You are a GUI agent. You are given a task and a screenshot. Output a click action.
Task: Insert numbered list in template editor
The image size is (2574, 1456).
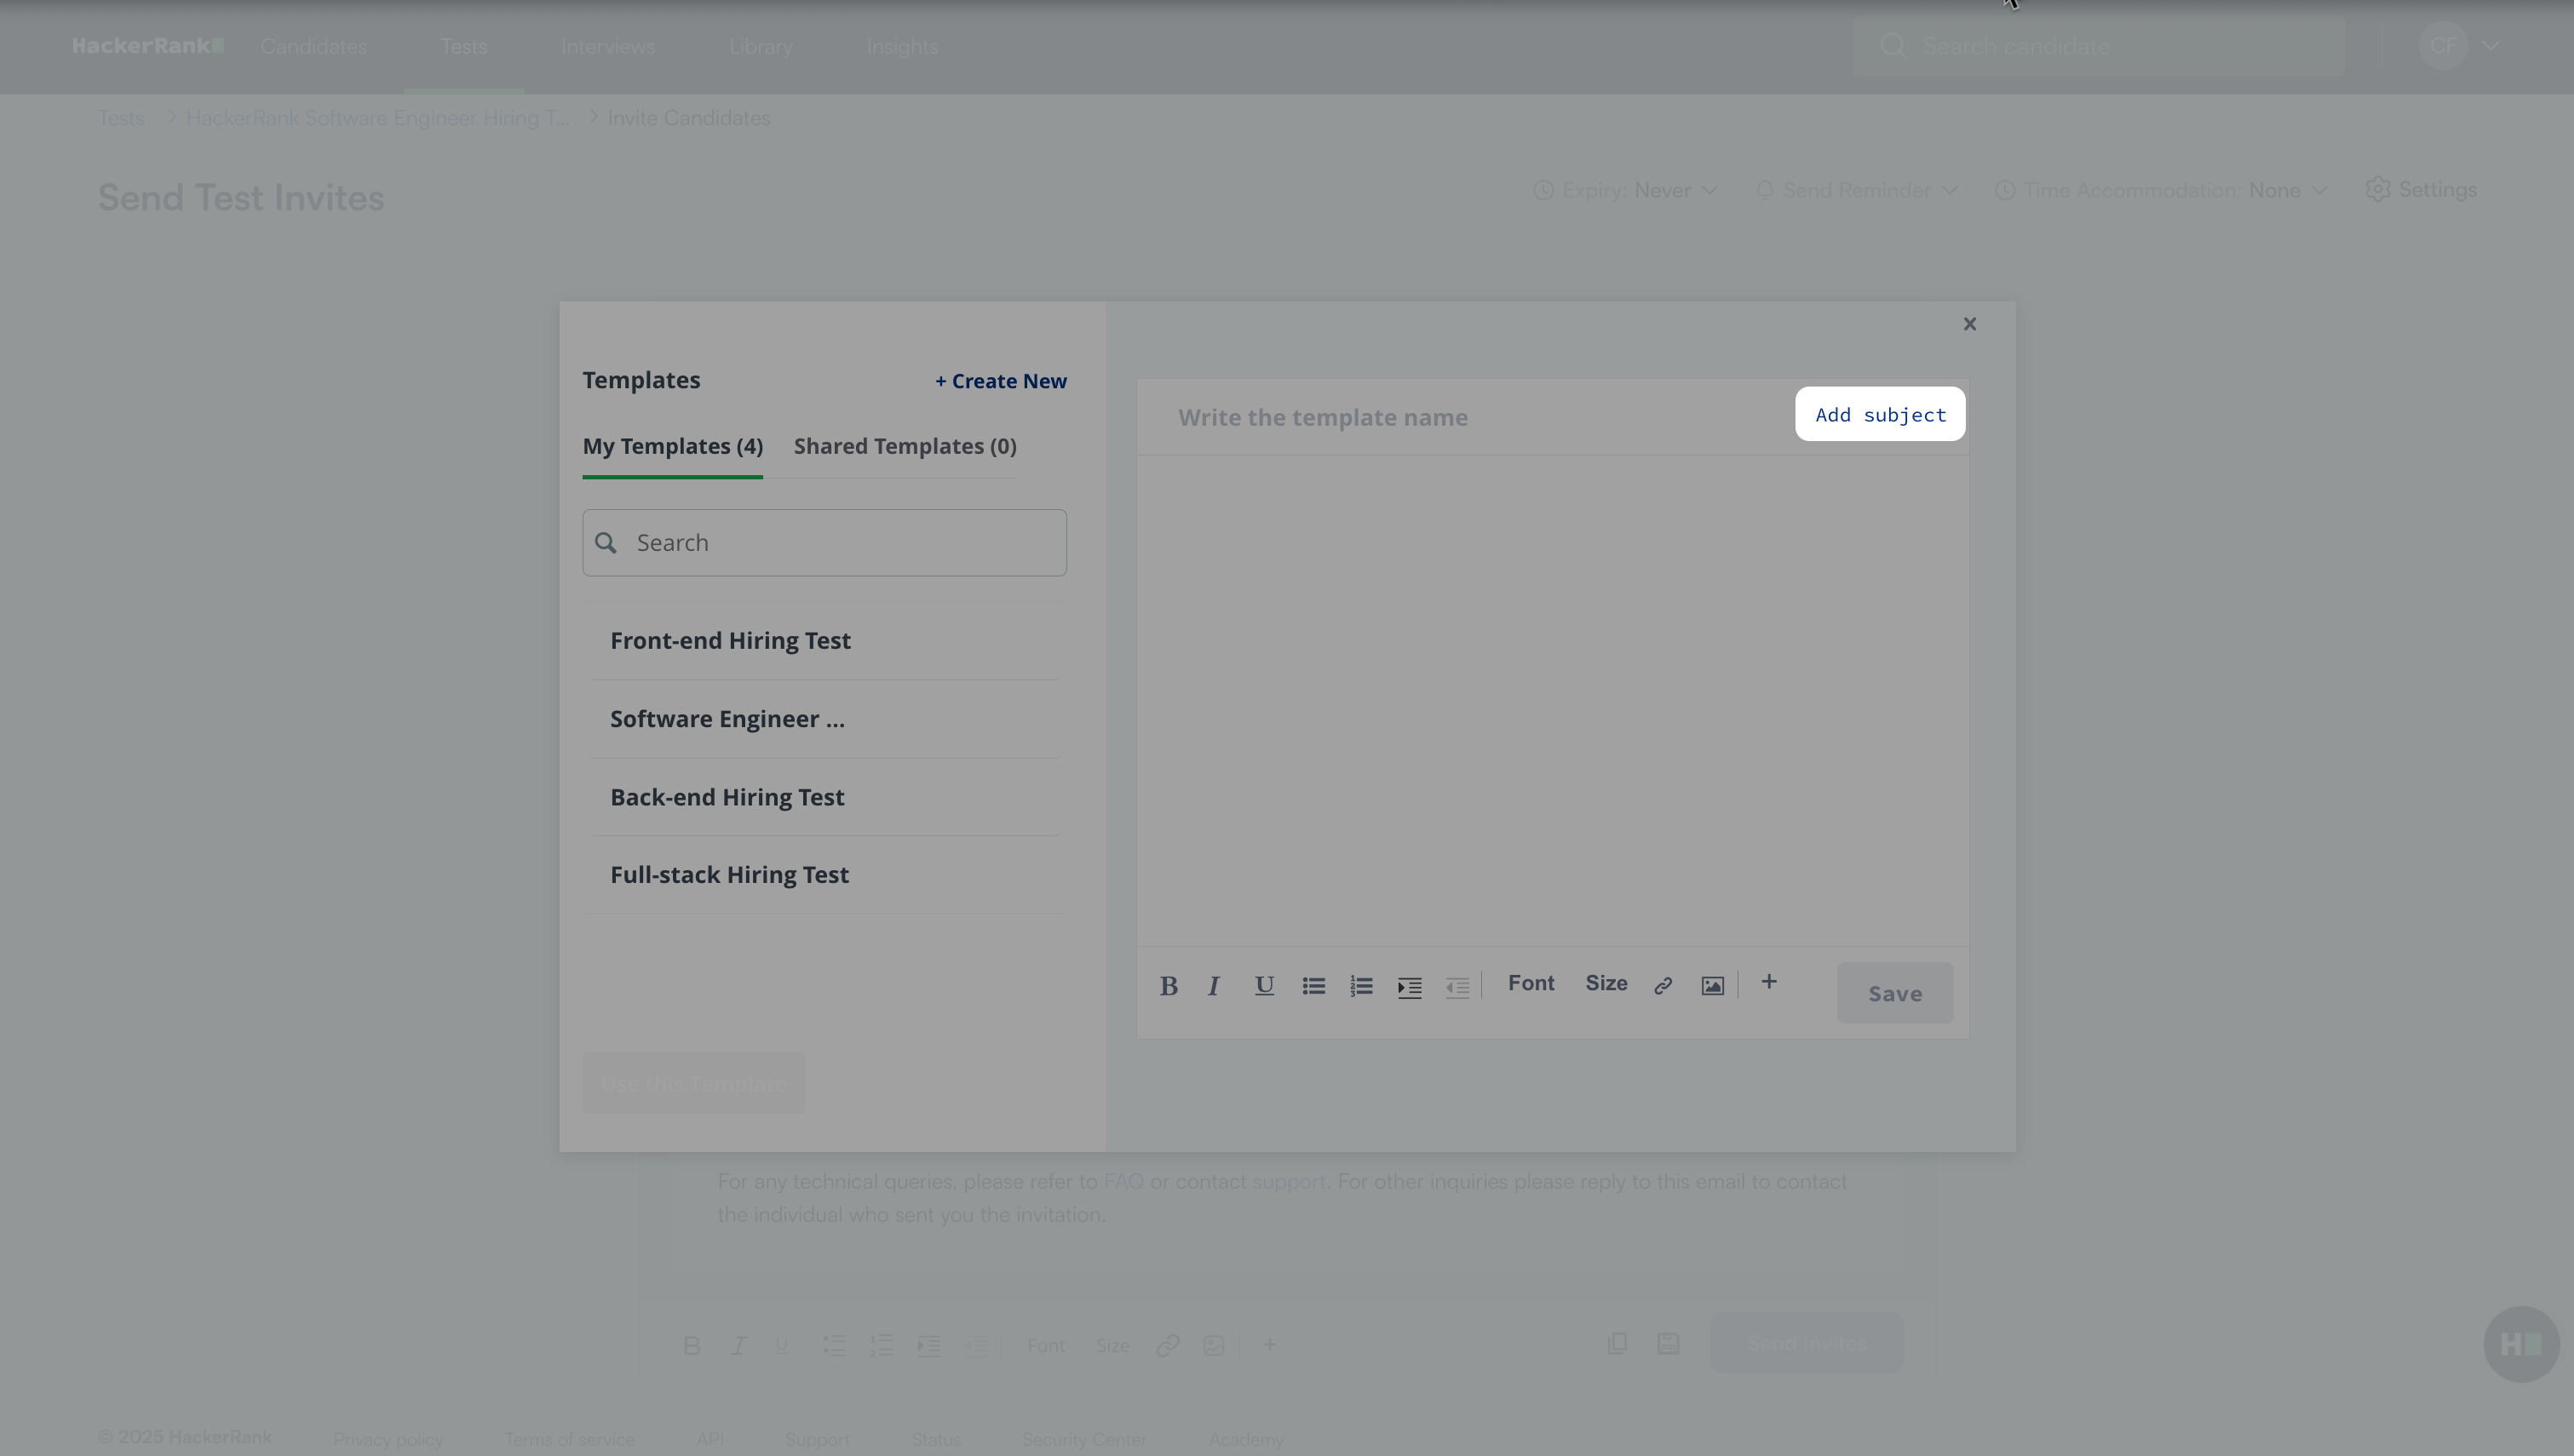(1361, 986)
